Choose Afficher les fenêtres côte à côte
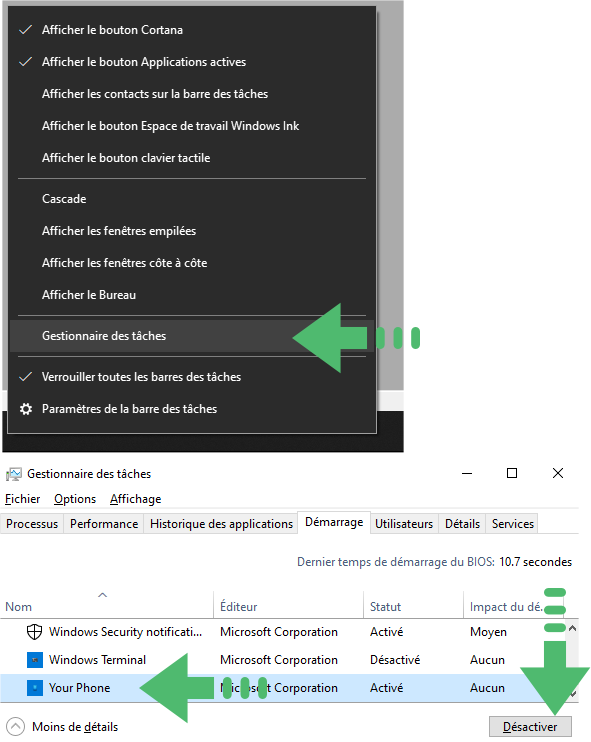The image size is (591, 742). [193, 263]
